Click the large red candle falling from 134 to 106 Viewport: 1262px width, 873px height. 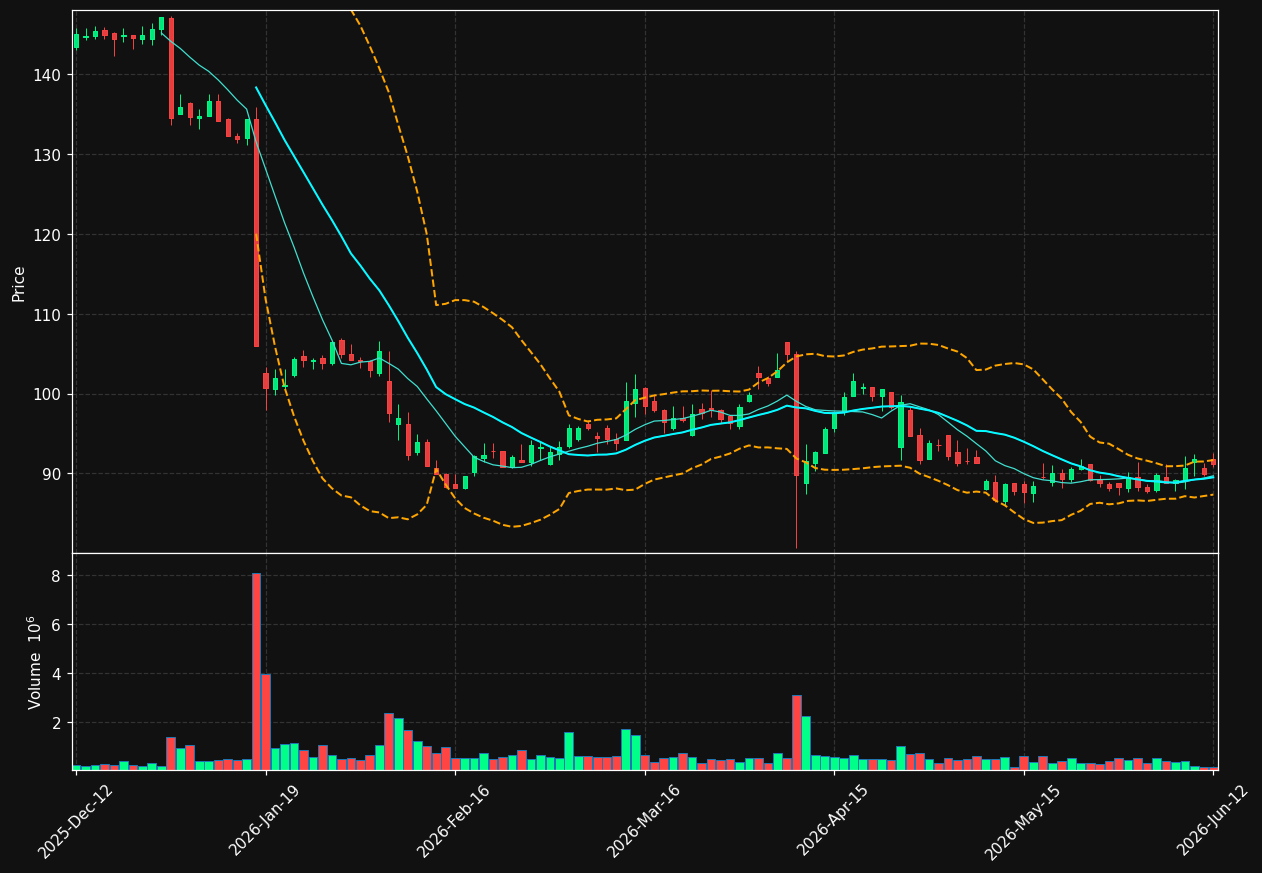(256, 233)
